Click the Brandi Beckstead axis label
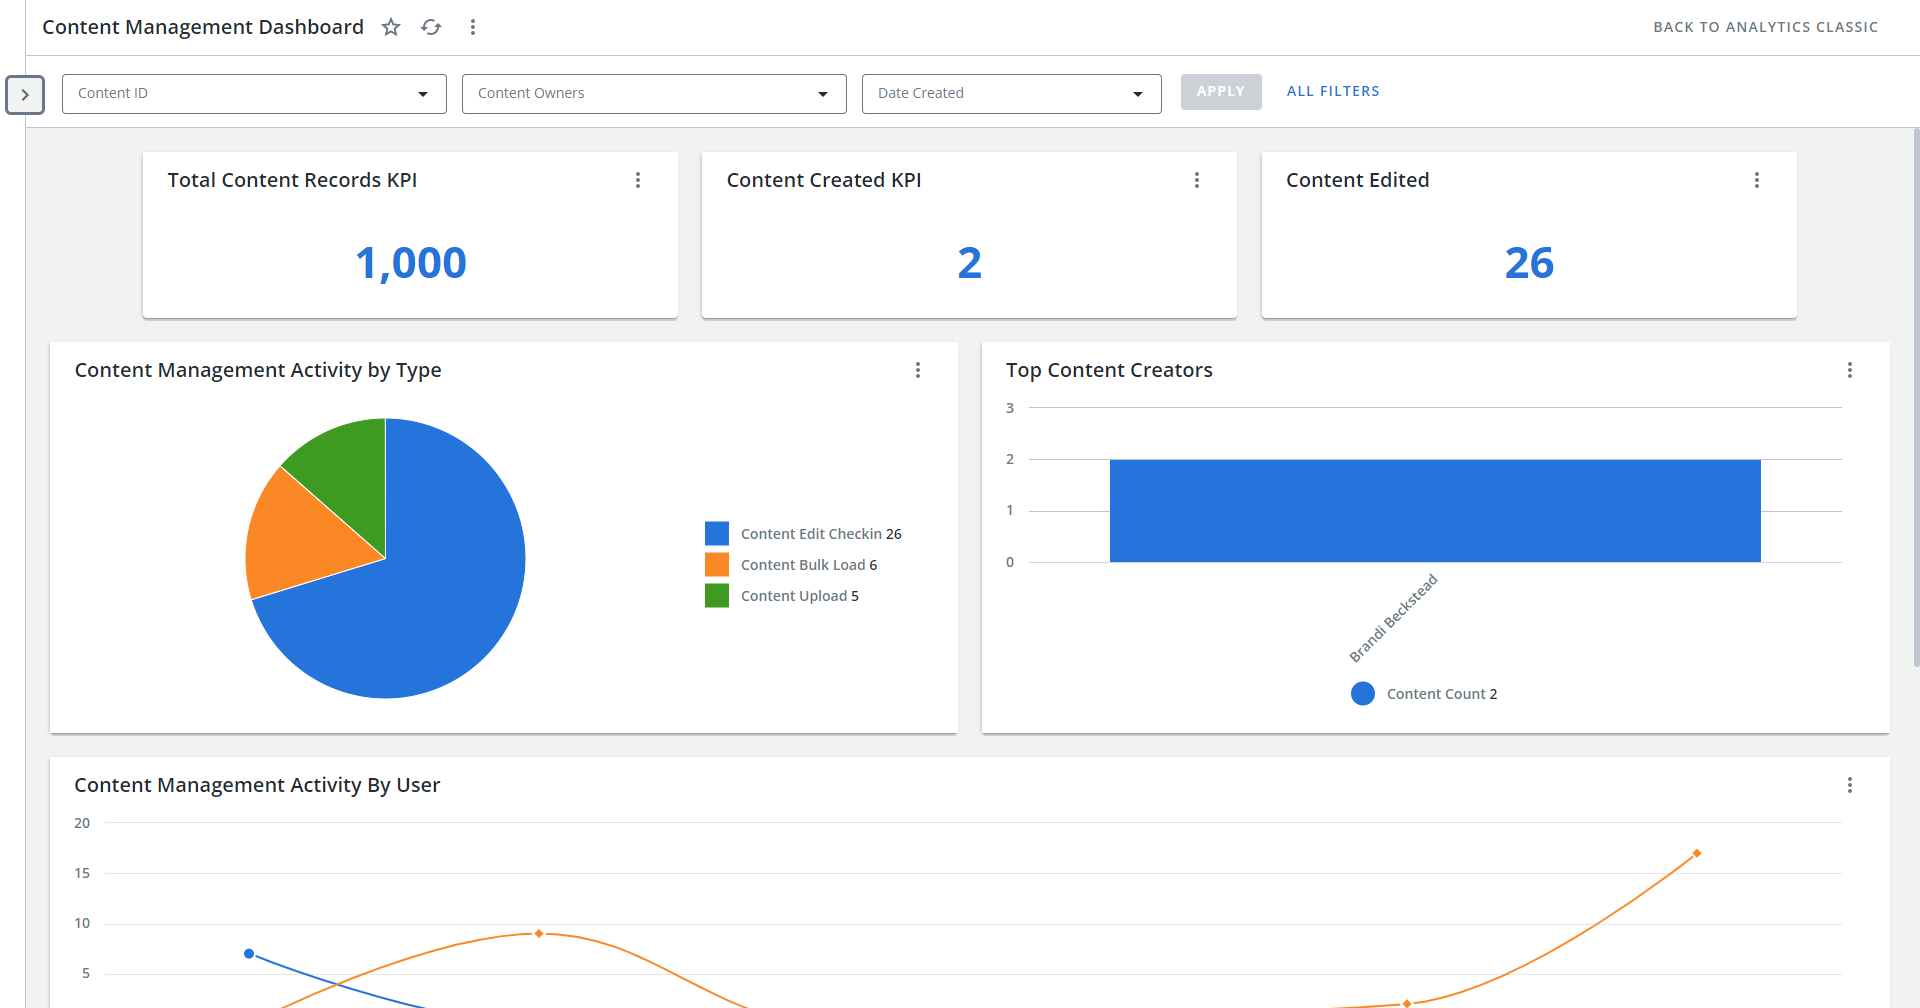This screenshot has height=1008, width=1920. tap(1393, 618)
